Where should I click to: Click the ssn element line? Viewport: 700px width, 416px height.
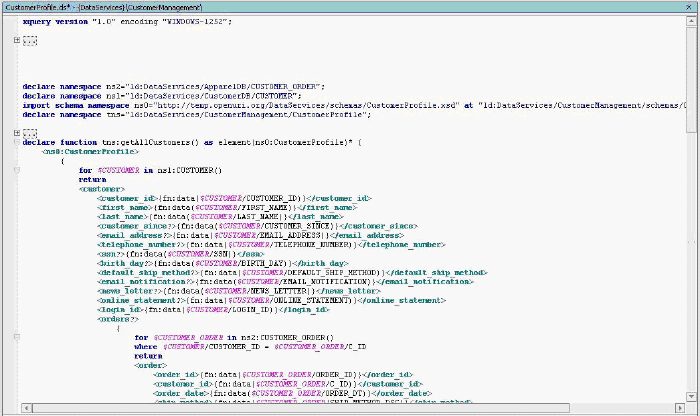[181, 254]
